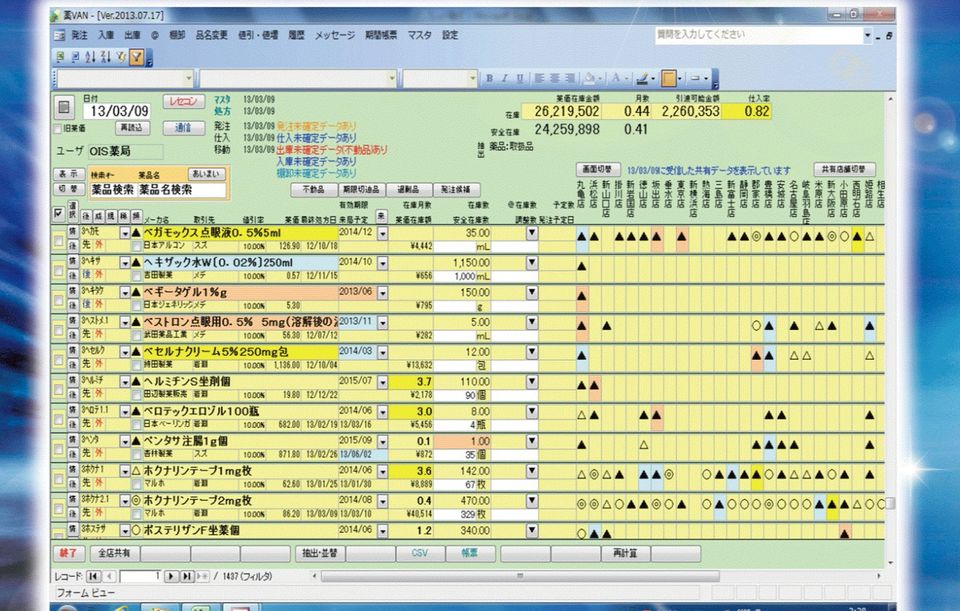This screenshot has width=960, height=611.
Task: Tick the checkbox in ヘキザック水W row
Action: [x=58, y=268]
